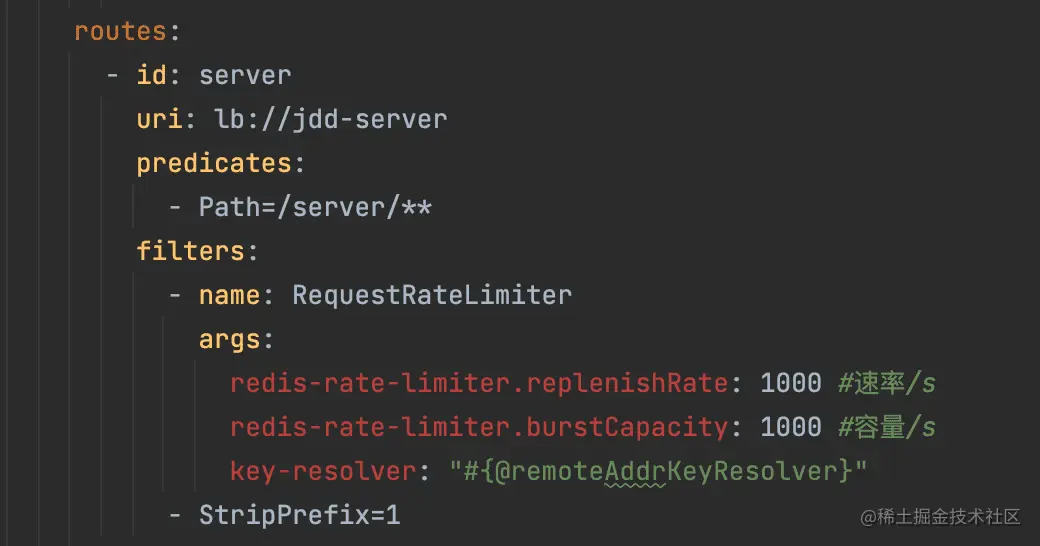Click the 'predicates' key
The image size is (1040, 546).
214,163
